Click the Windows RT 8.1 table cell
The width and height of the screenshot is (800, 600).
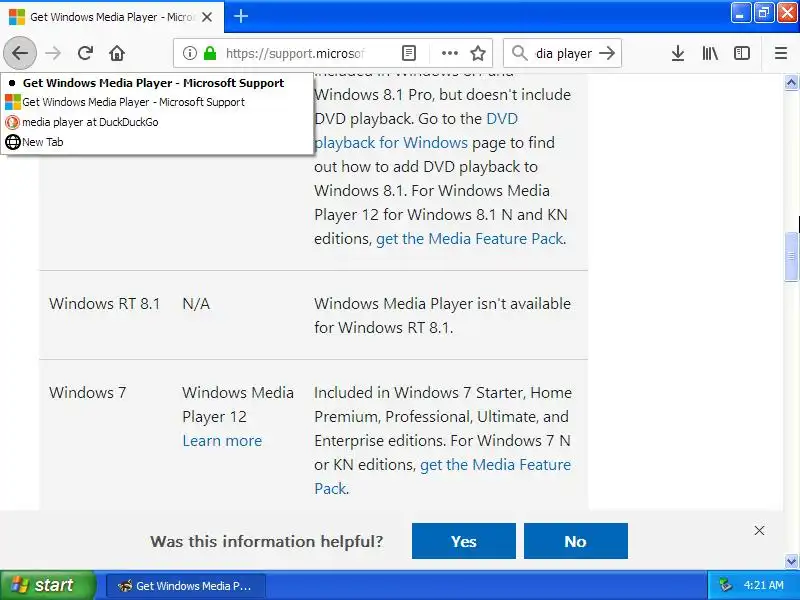(x=105, y=304)
